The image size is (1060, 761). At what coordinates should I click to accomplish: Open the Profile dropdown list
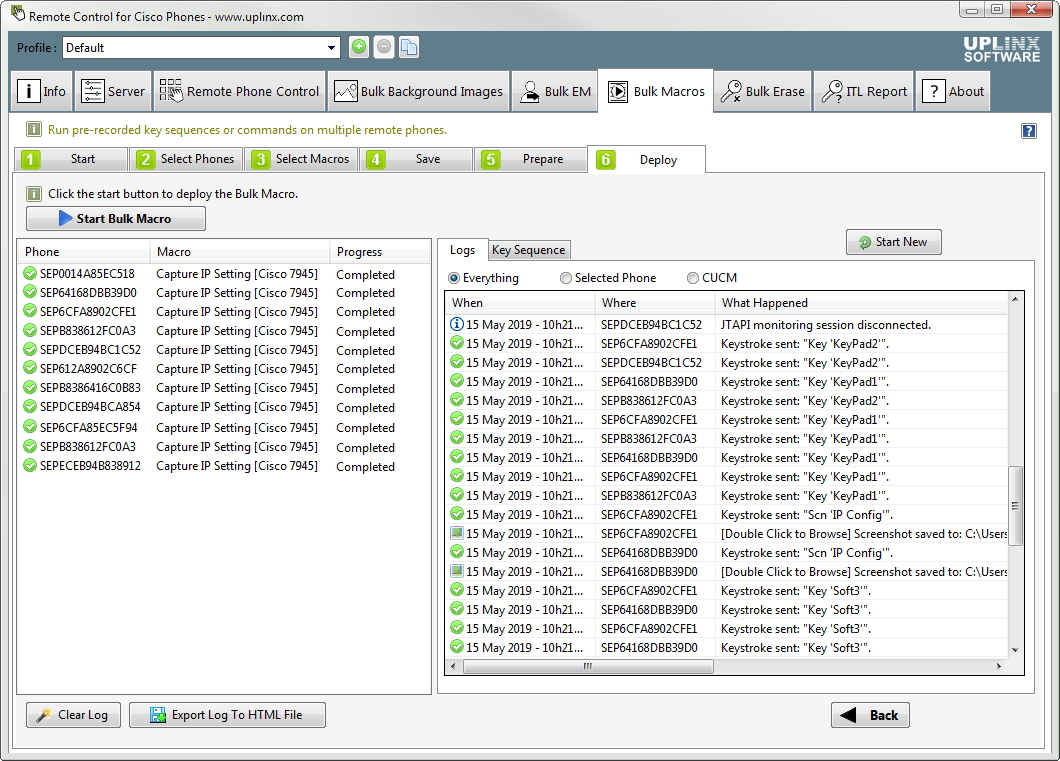click(x=331, y=47)
